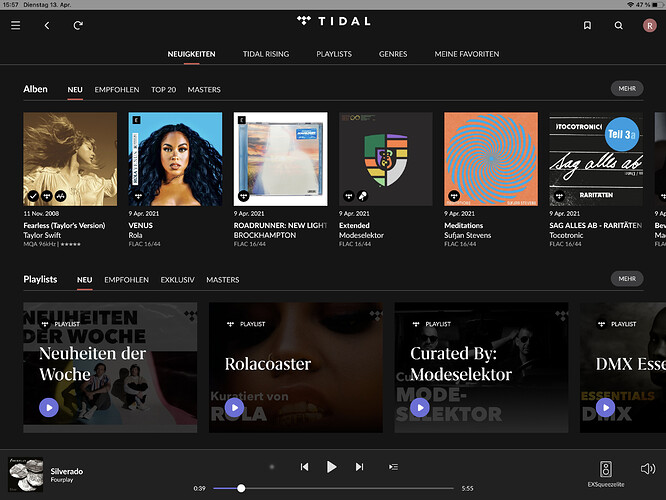Screen dimensions: 666x500
Task: Go back with the arrow icon
Action: (47, 25)
